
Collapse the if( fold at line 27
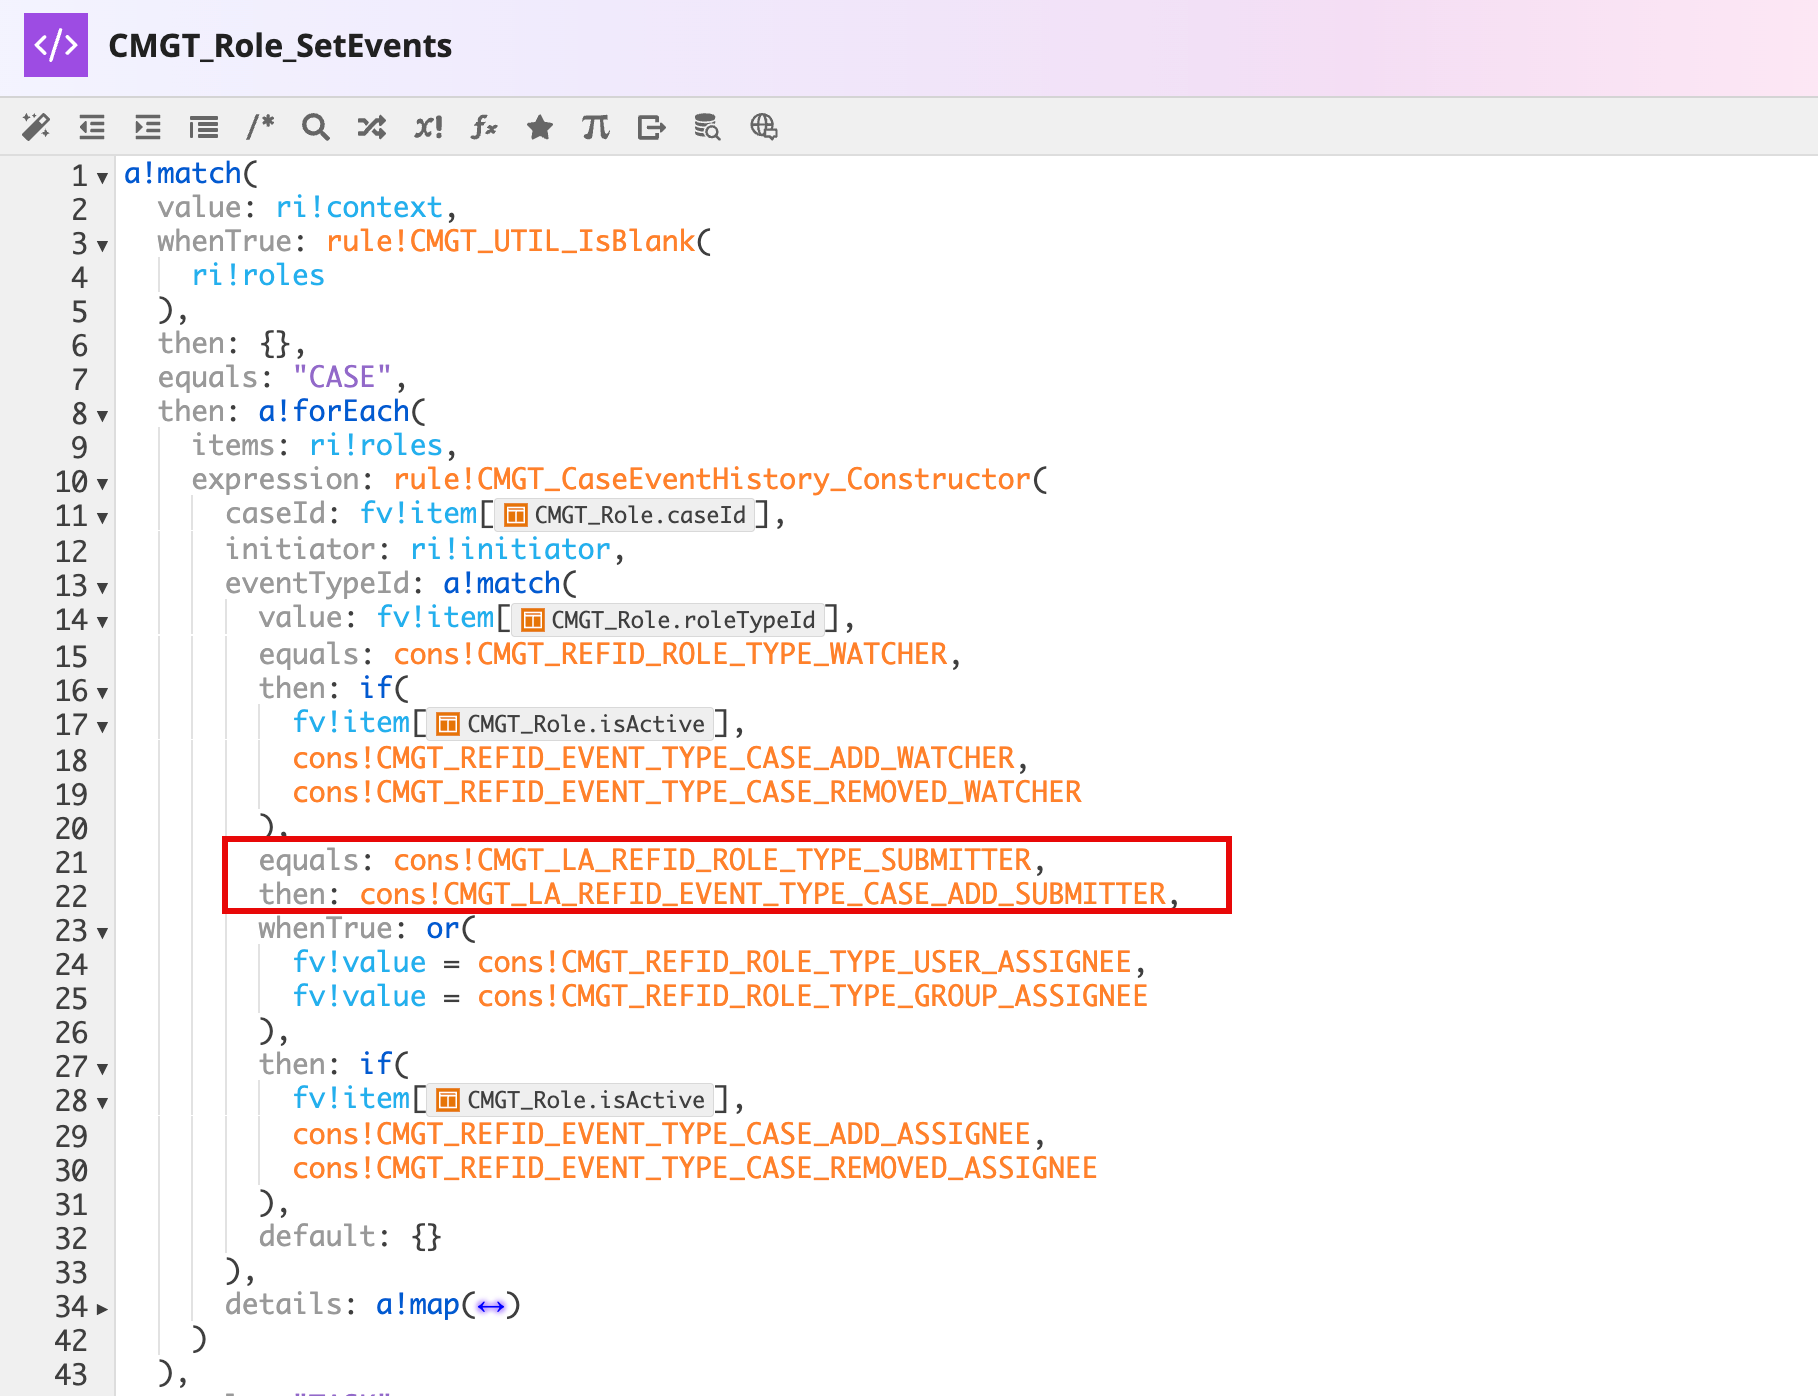102,1069
